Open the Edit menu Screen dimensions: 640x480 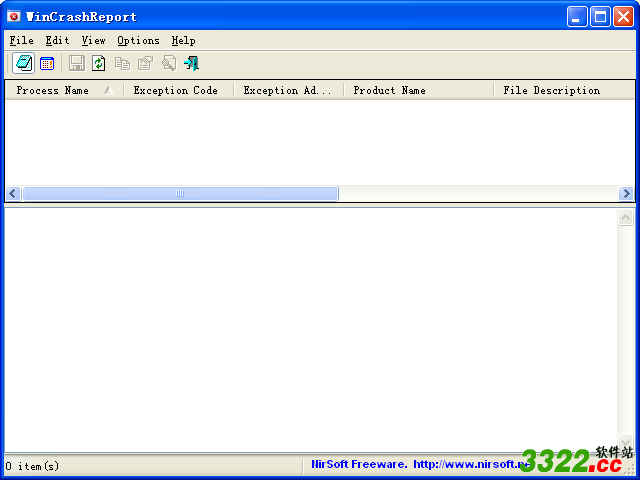[x=57, y=40]
